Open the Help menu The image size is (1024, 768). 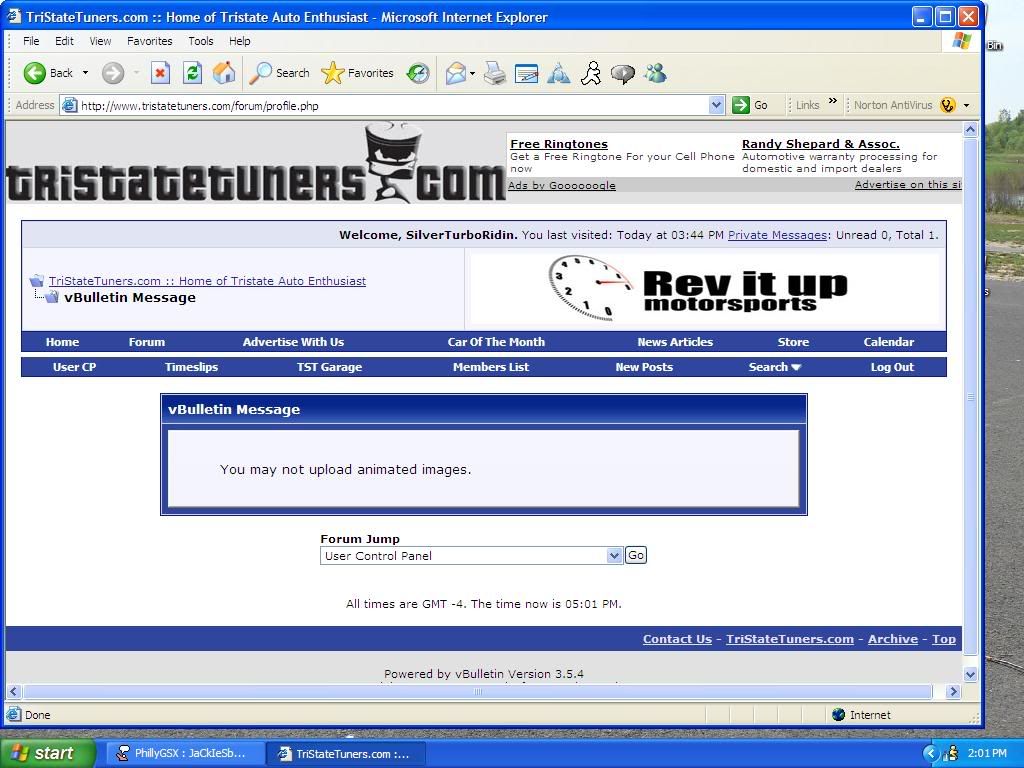[240, 41]
